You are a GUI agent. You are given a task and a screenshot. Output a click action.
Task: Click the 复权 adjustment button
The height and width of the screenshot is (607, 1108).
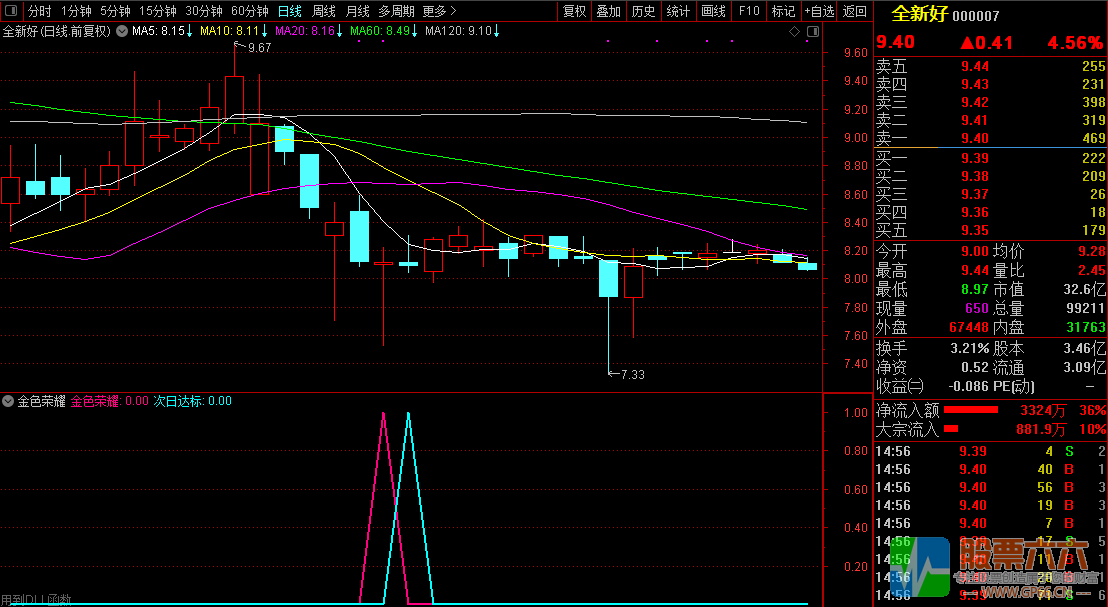[x=574, y=12]
